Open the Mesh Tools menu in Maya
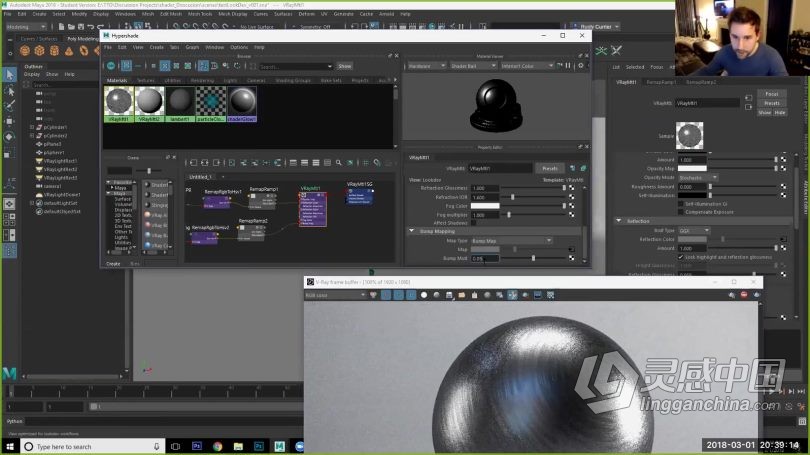 pos(200,14)
